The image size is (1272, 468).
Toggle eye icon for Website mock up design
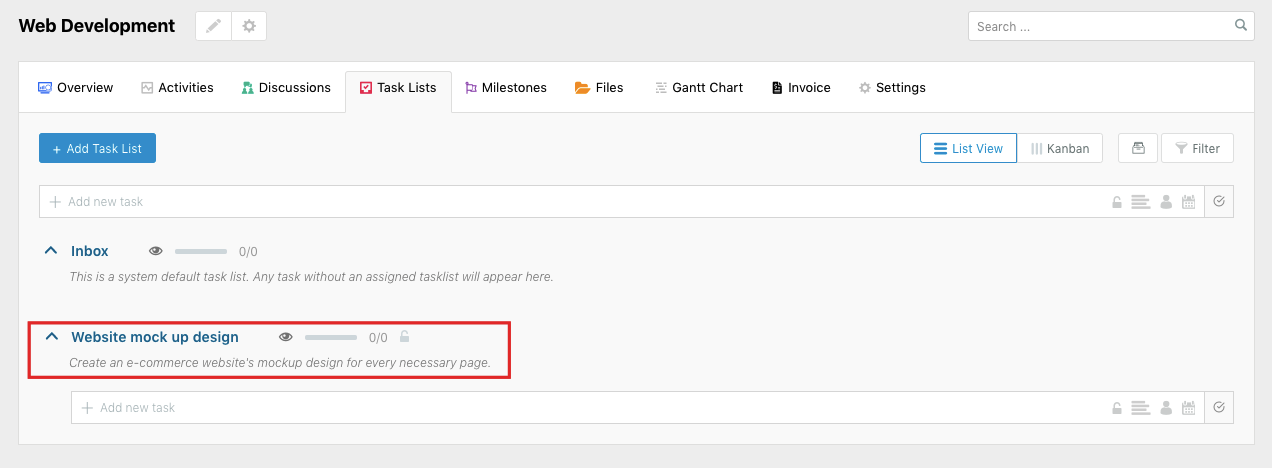[286, 337]
